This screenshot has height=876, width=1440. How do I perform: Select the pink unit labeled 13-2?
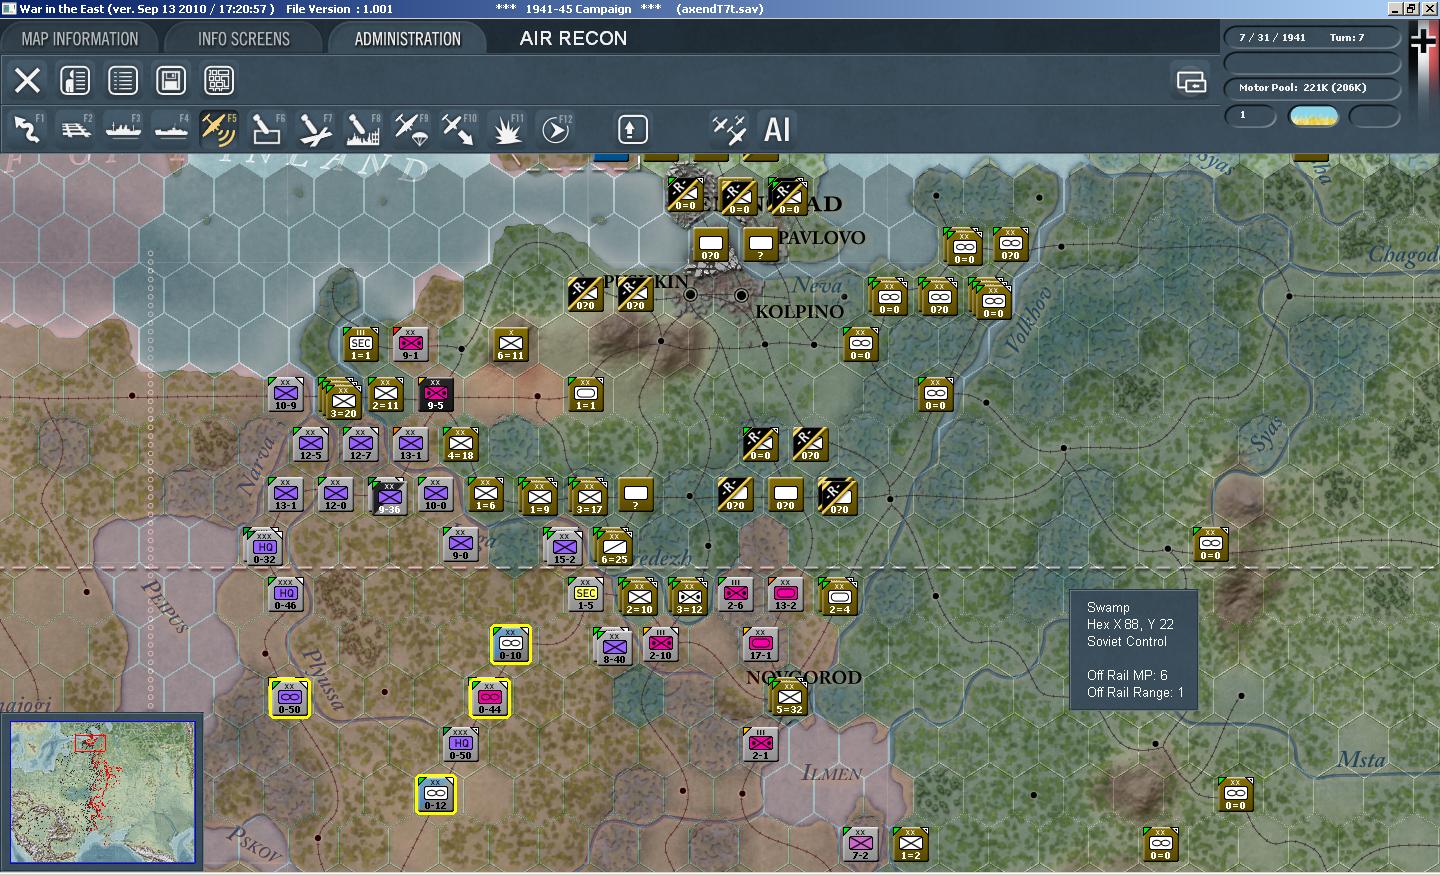(x=786, y=593)
